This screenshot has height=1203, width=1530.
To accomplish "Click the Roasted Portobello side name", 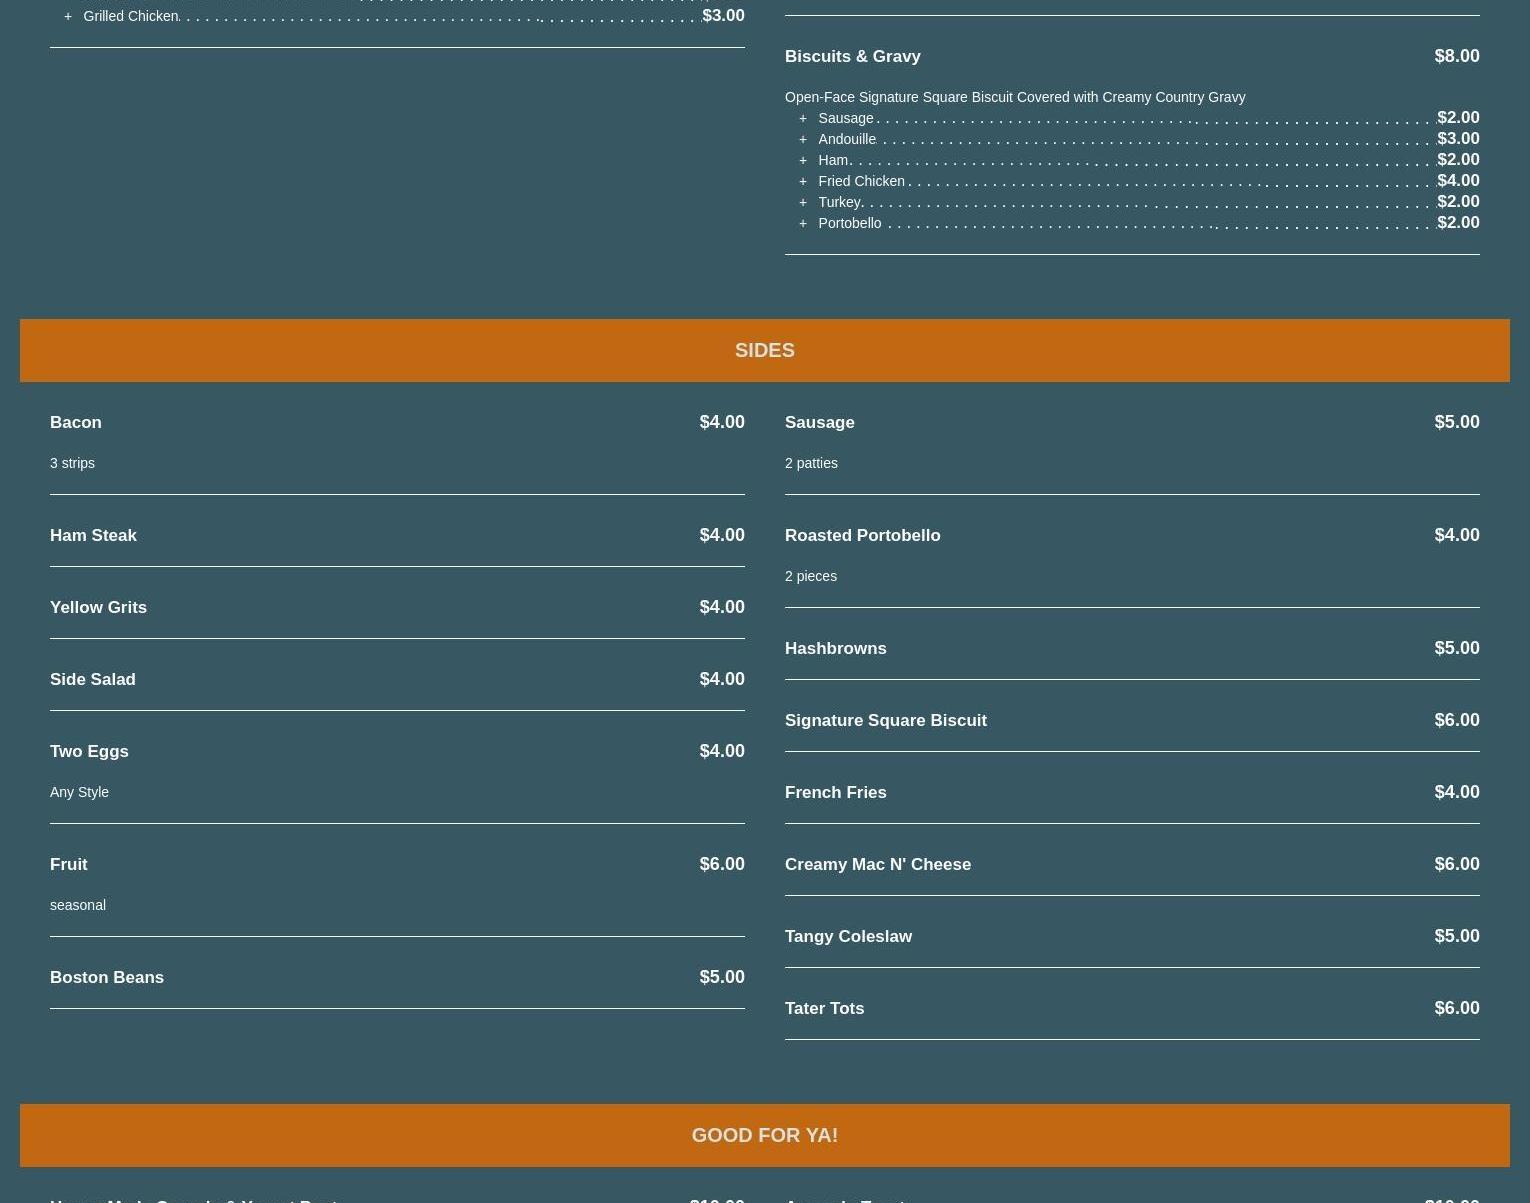I will [862, 535].
